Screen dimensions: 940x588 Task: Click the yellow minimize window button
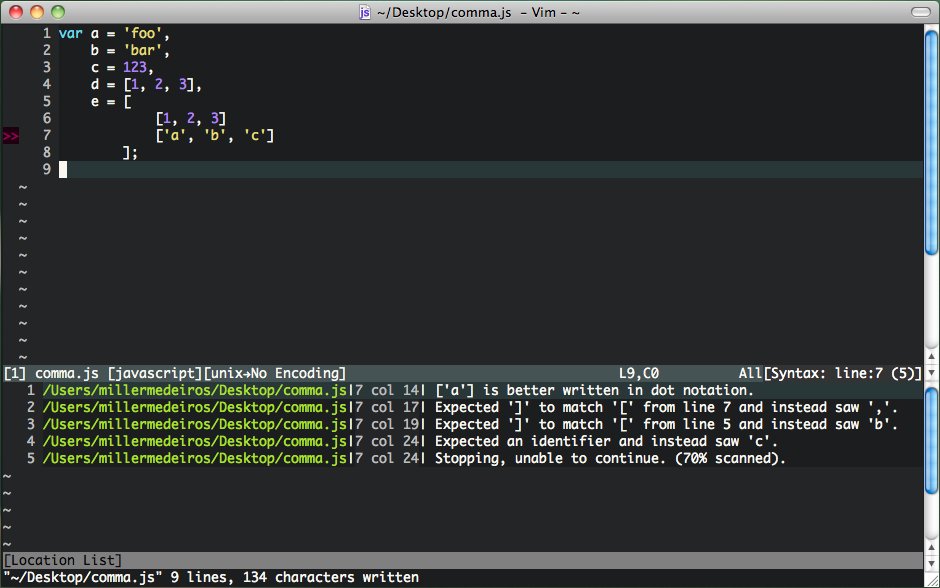[x=37, y=12]
